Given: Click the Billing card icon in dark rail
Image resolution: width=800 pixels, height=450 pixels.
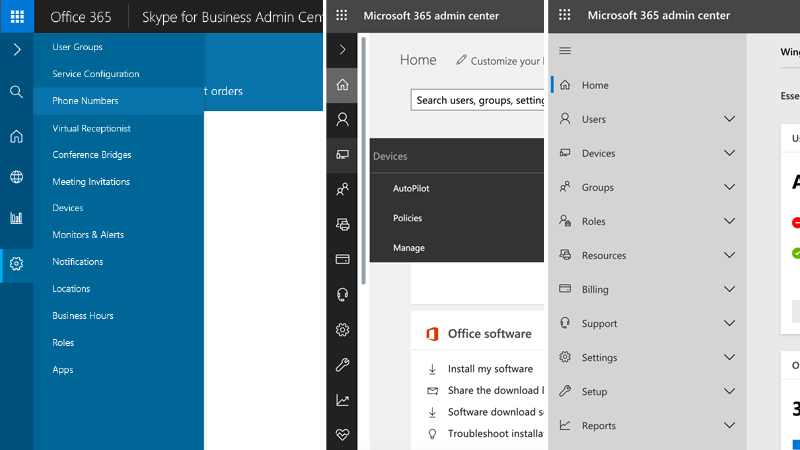Looking at the screenshot, I should pyautogui.click(x=342, y=259).
